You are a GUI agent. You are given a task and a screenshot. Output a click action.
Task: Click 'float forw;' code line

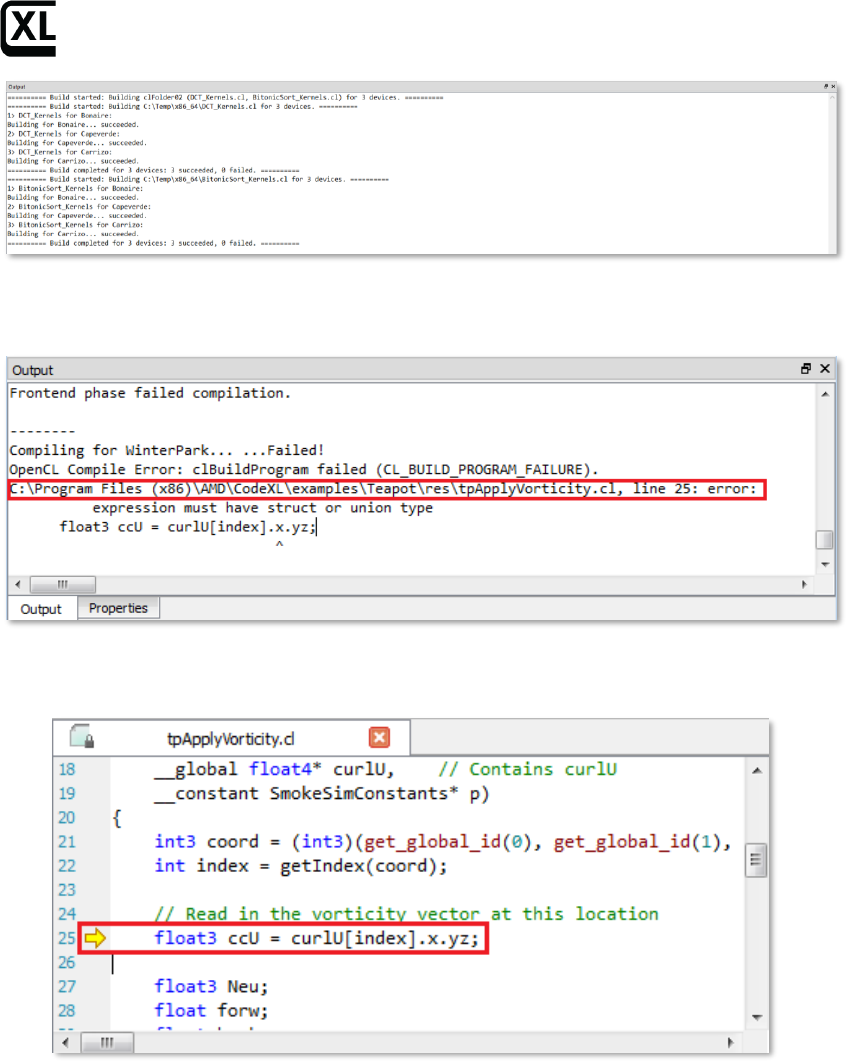[211, 1011]
